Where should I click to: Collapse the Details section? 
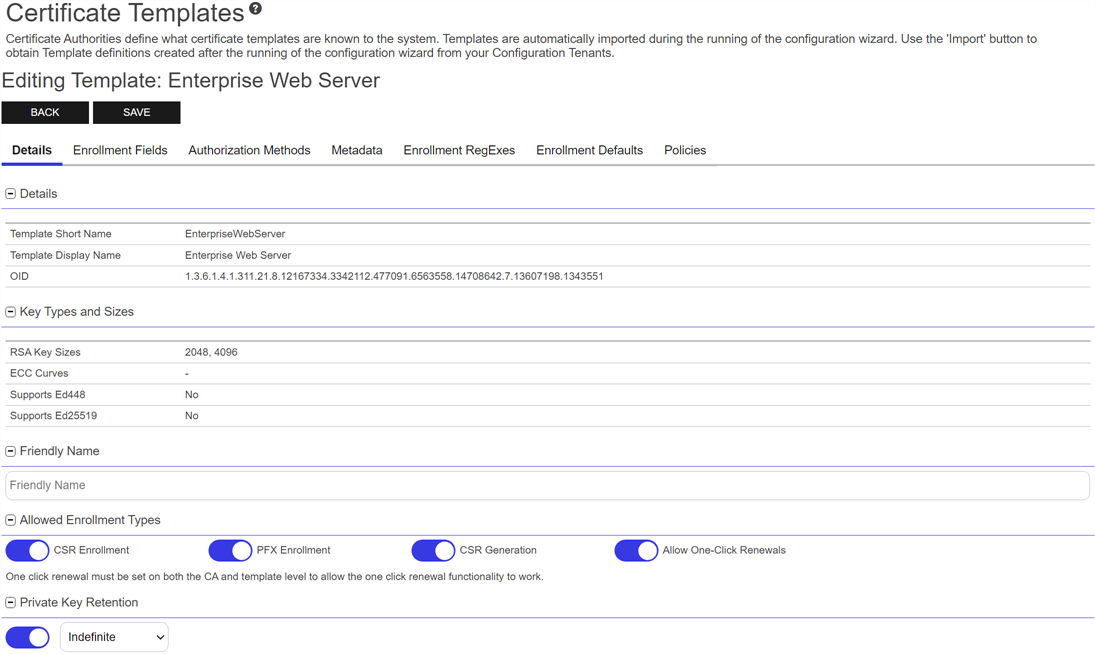11,194
